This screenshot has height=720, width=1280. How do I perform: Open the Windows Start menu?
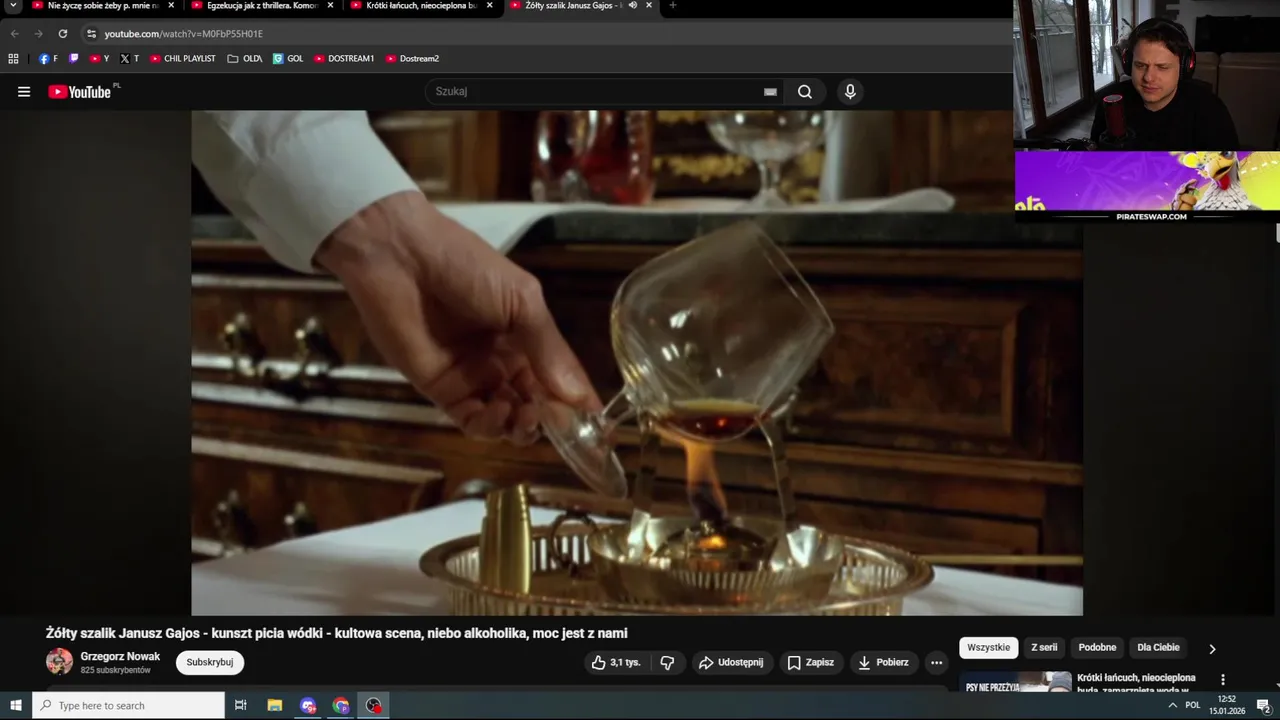click(16, 705)
